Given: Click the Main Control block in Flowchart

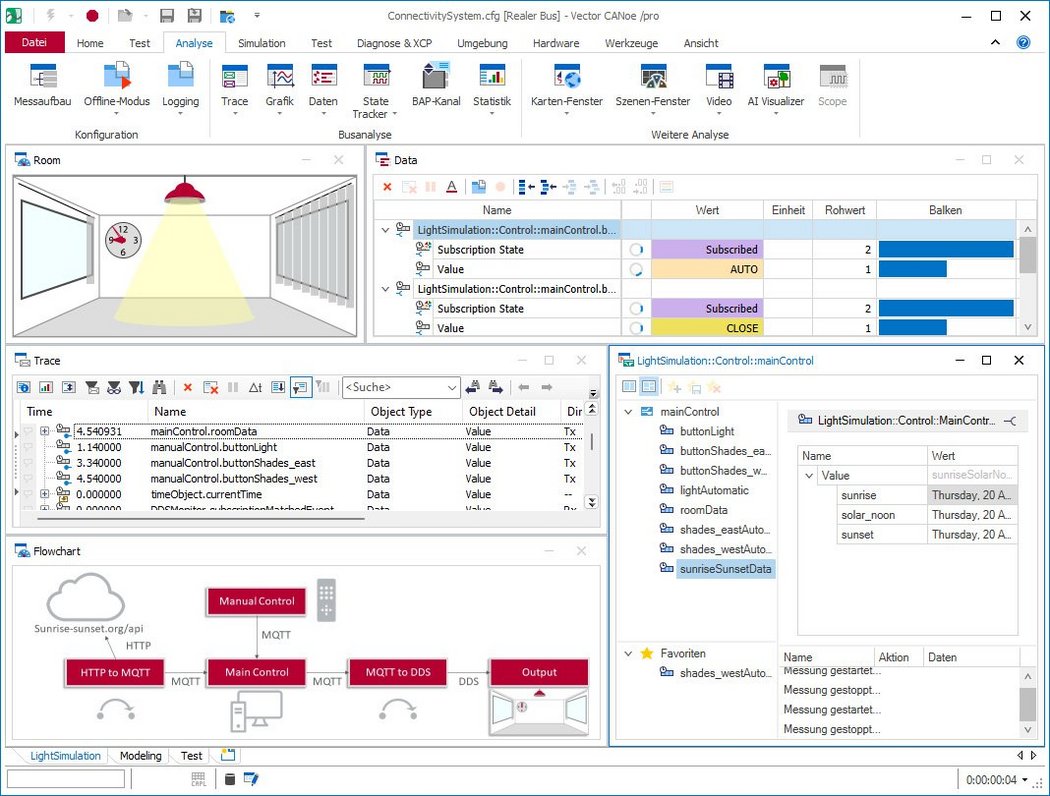Looking at the screenshot, I should [256, 672].
